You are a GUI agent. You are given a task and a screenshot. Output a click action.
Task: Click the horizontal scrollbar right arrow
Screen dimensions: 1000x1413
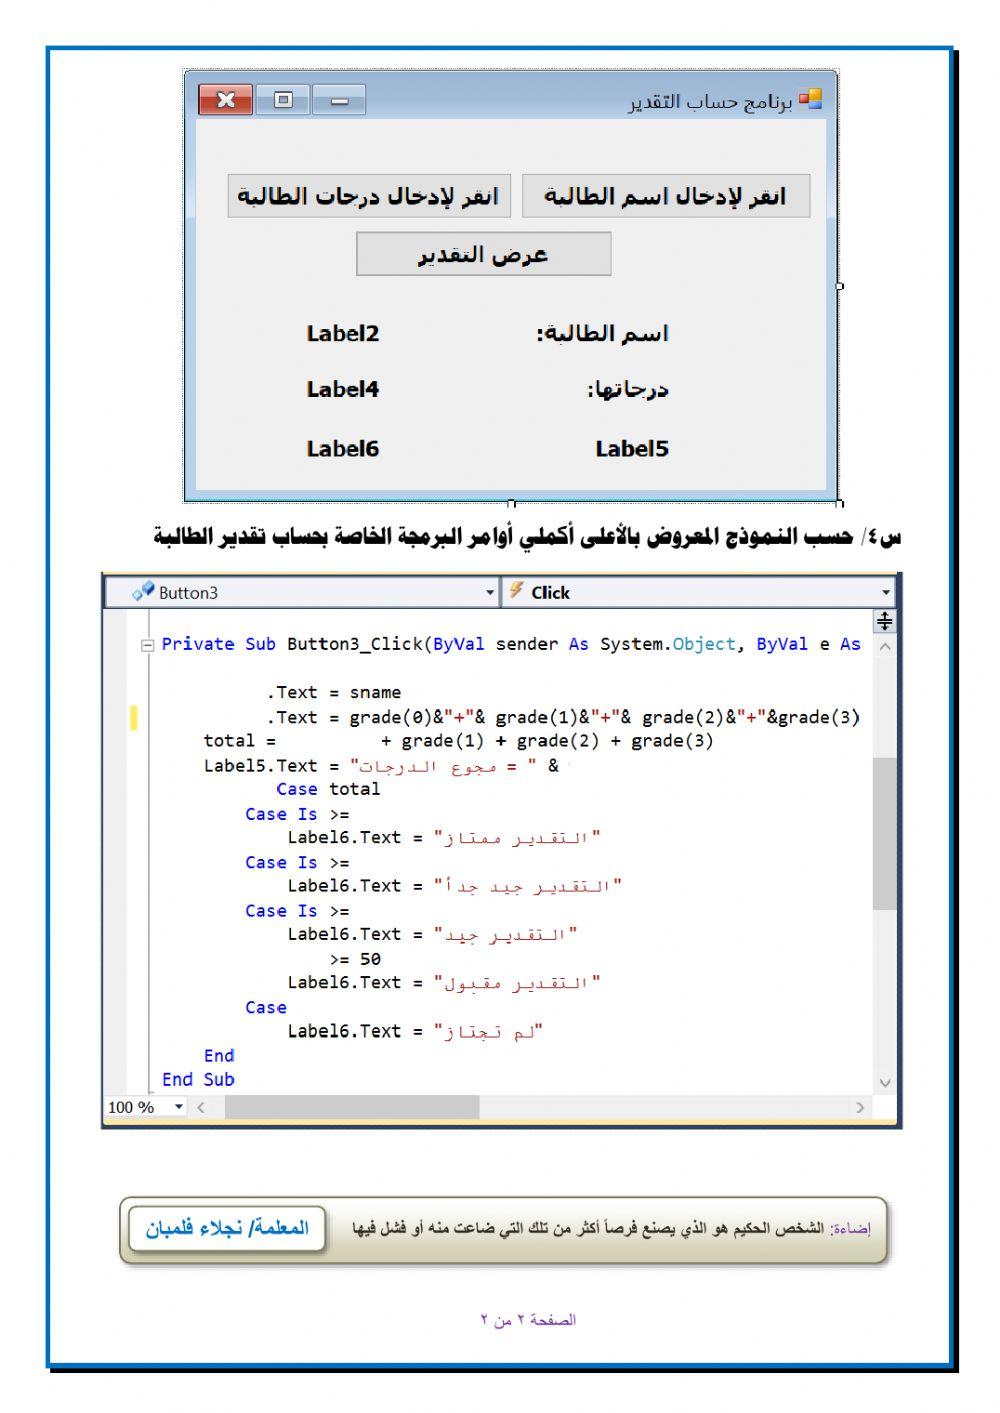[860, 1107]
